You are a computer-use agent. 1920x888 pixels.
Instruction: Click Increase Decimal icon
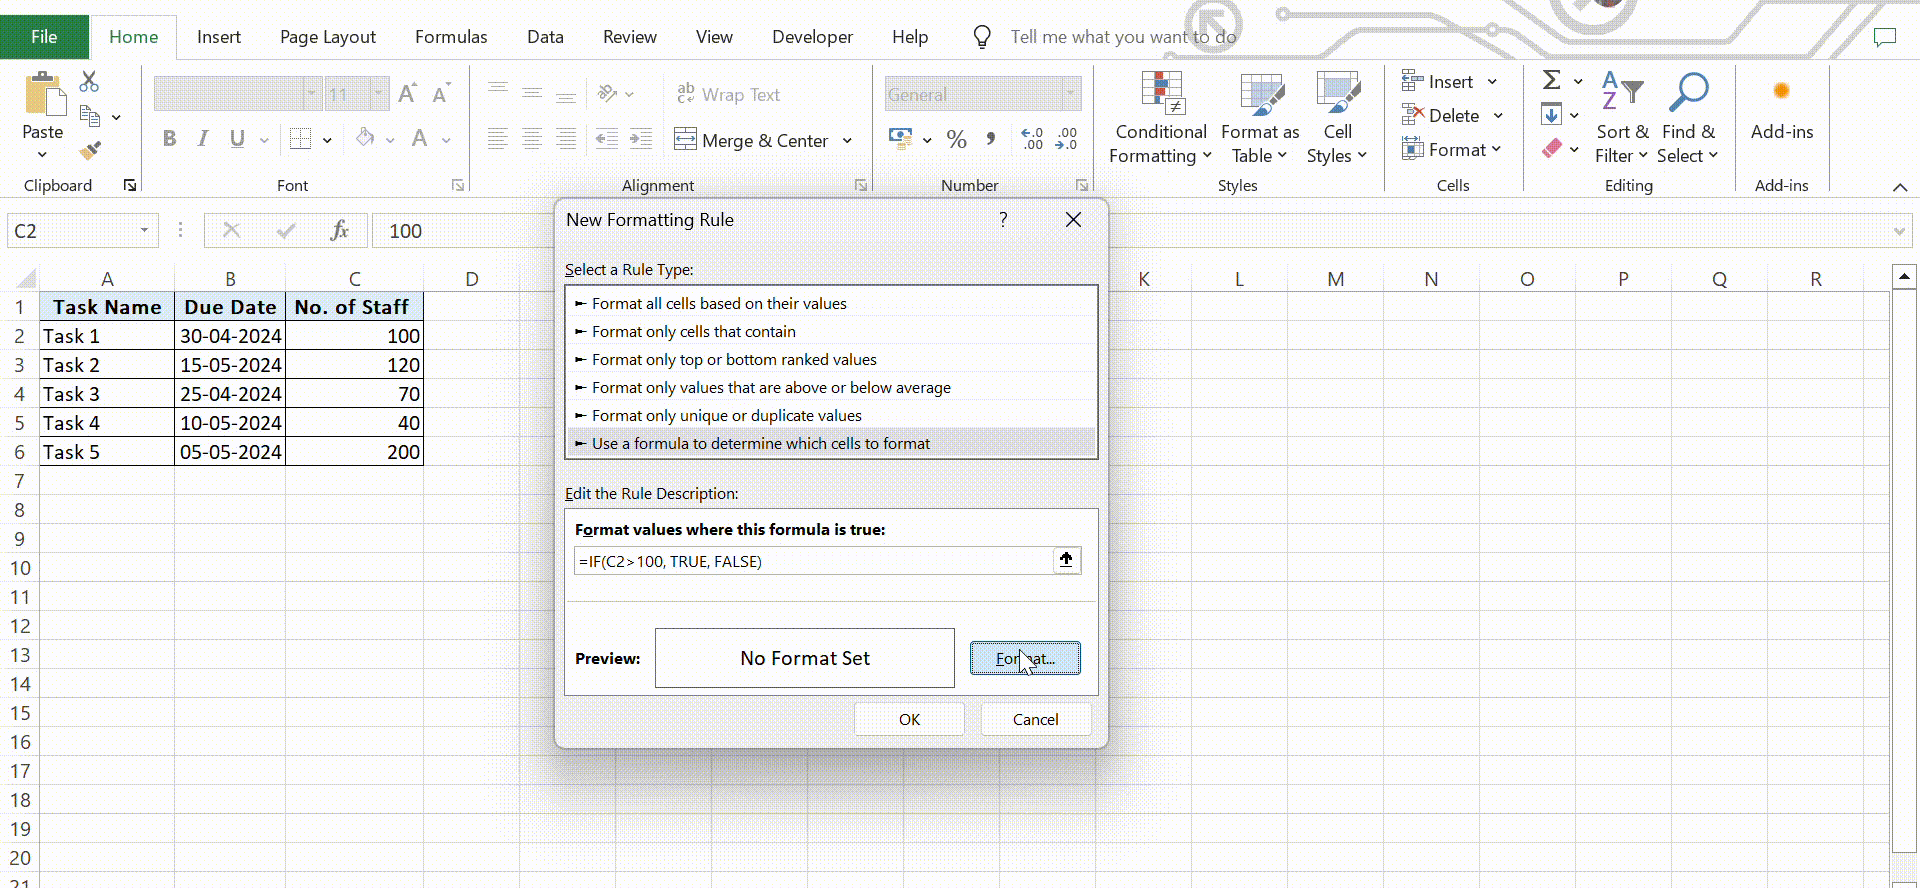pyautogui.click(x=1032, y=139)
